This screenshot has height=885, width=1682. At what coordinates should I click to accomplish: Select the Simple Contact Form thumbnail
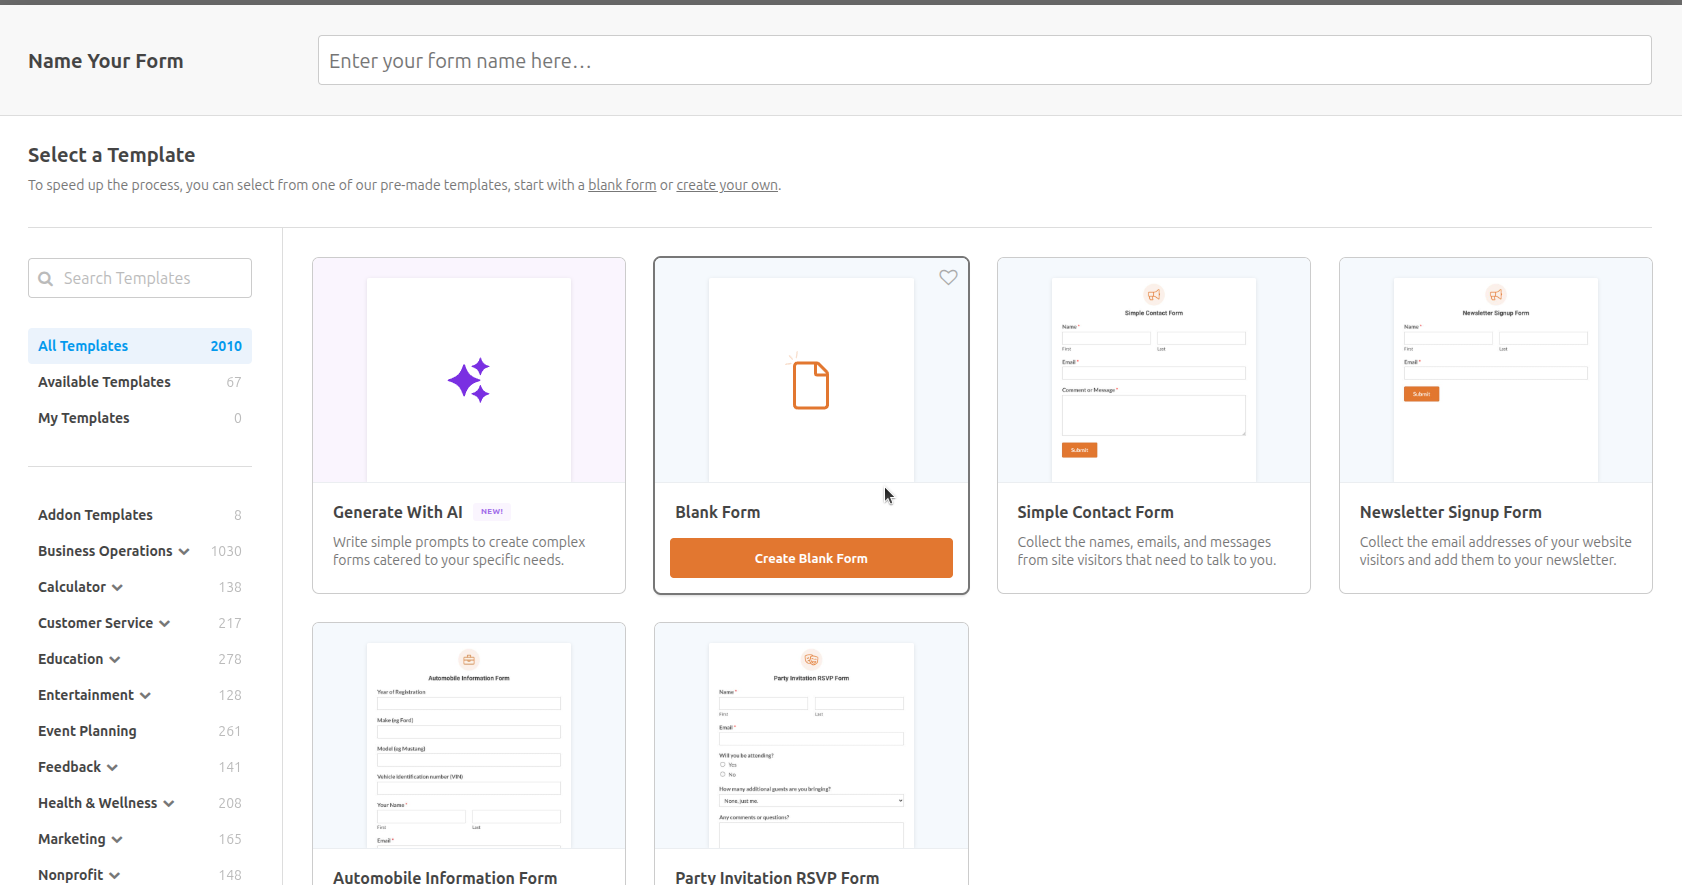[1153, 371]
